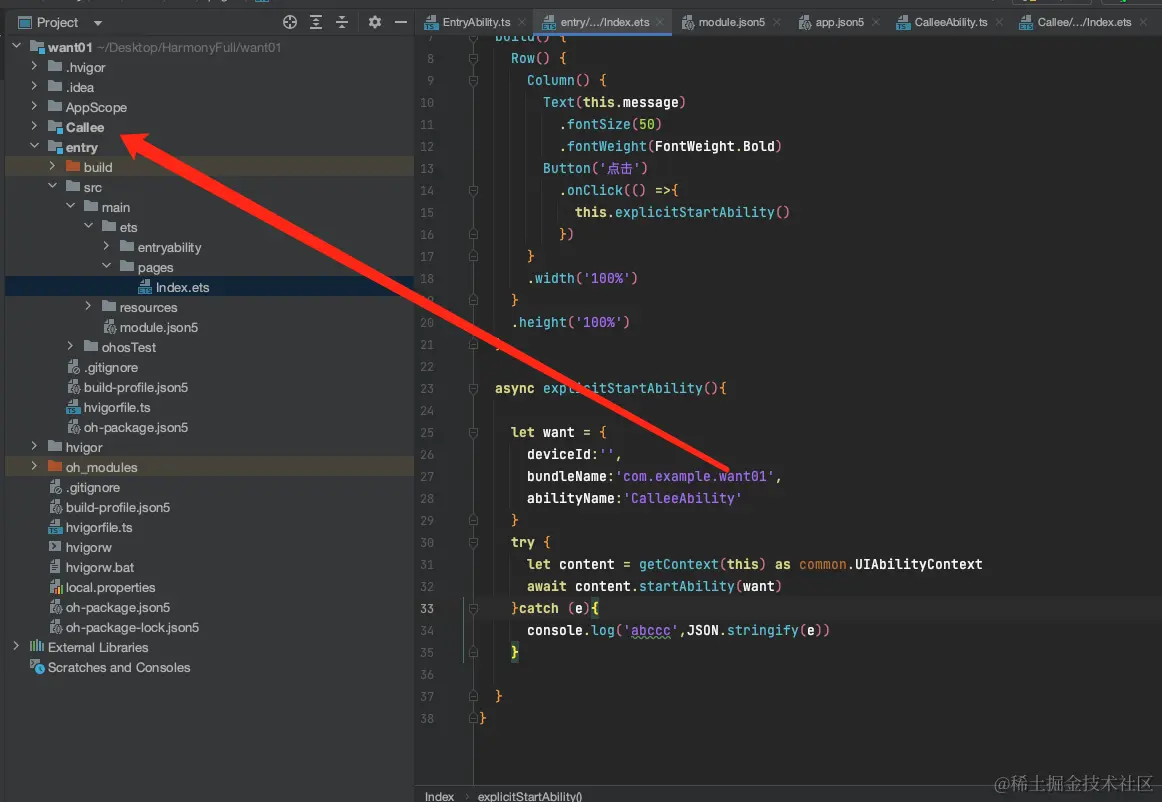Expand the .hvigor folder
Viewport: 1162px width, 802px height.
click(x=34, y=66)
